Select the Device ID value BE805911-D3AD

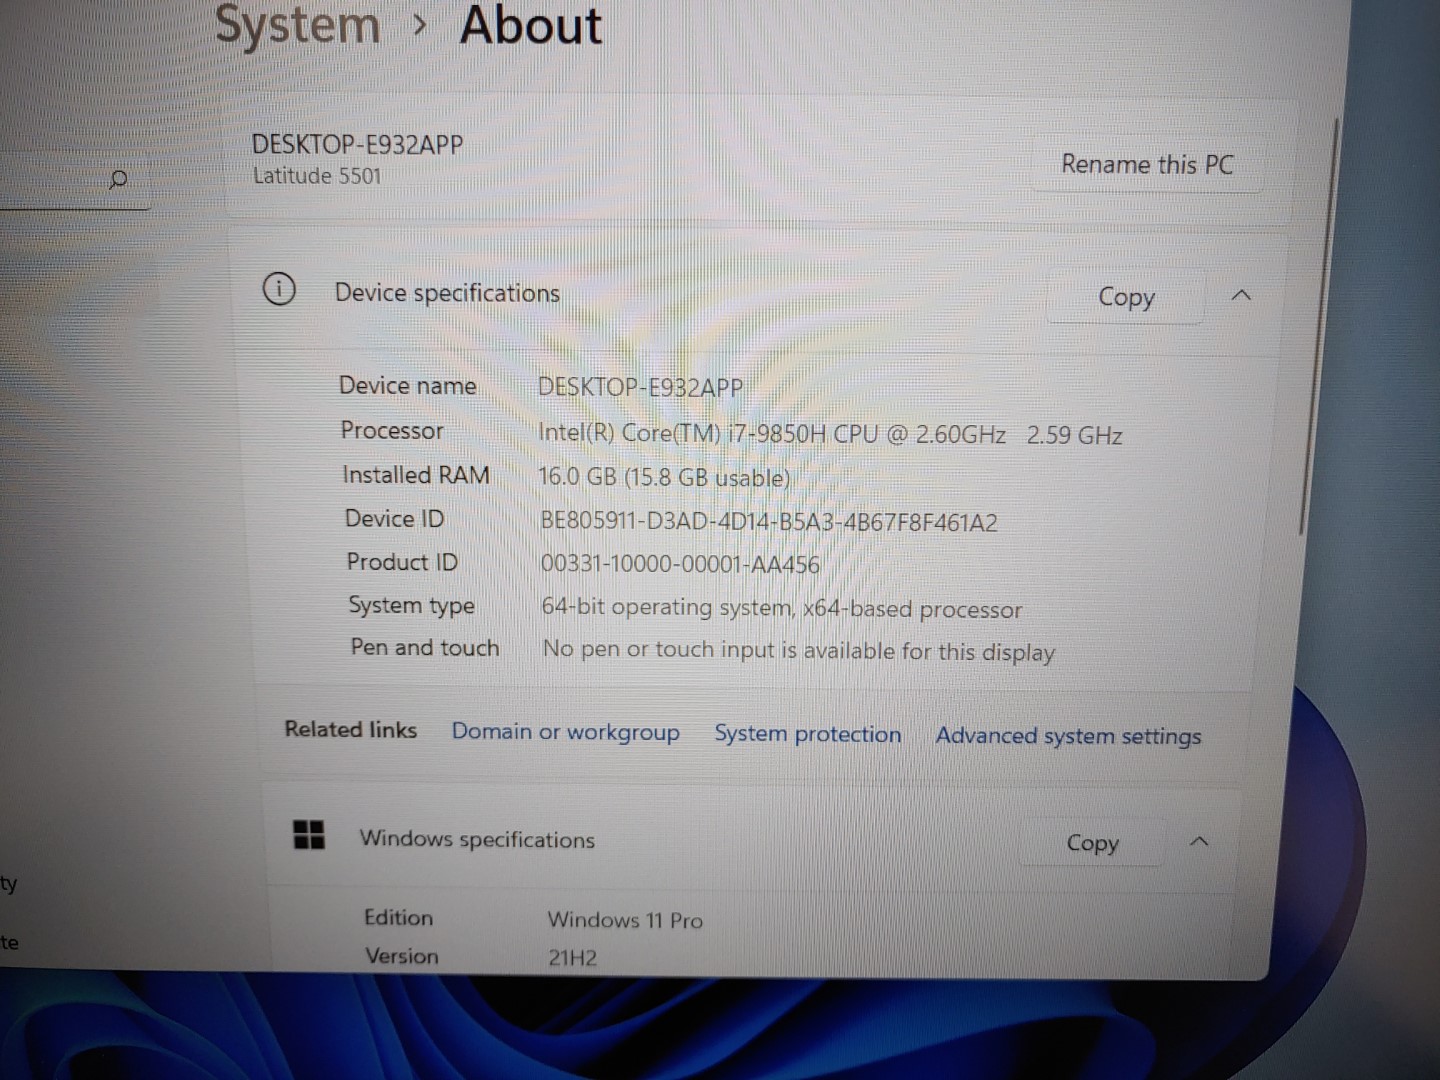[768, 522]
